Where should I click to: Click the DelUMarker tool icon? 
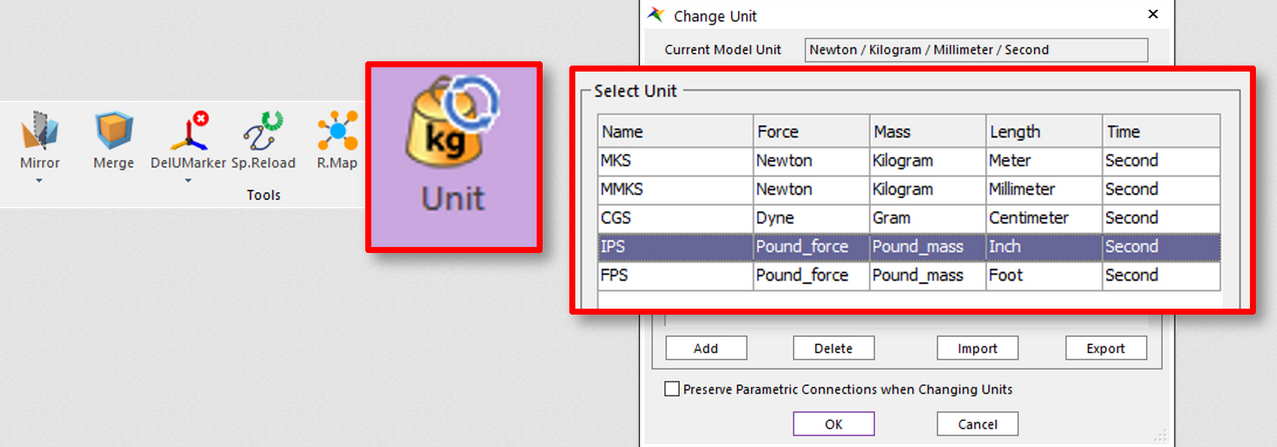click(x=188, y=131)
